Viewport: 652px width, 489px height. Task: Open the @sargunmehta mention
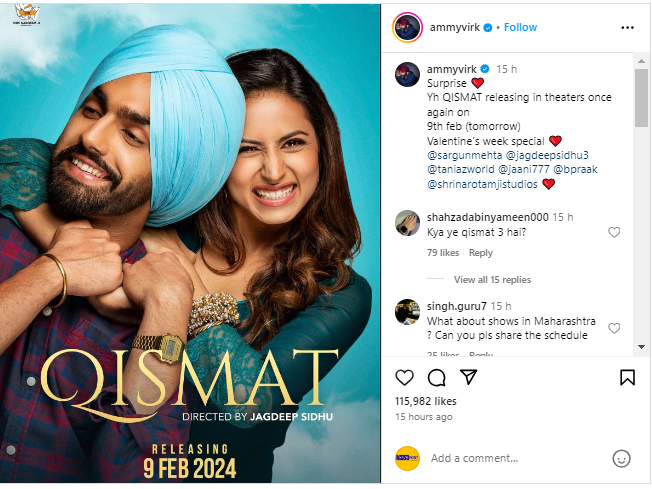click(x=464, y=156)
